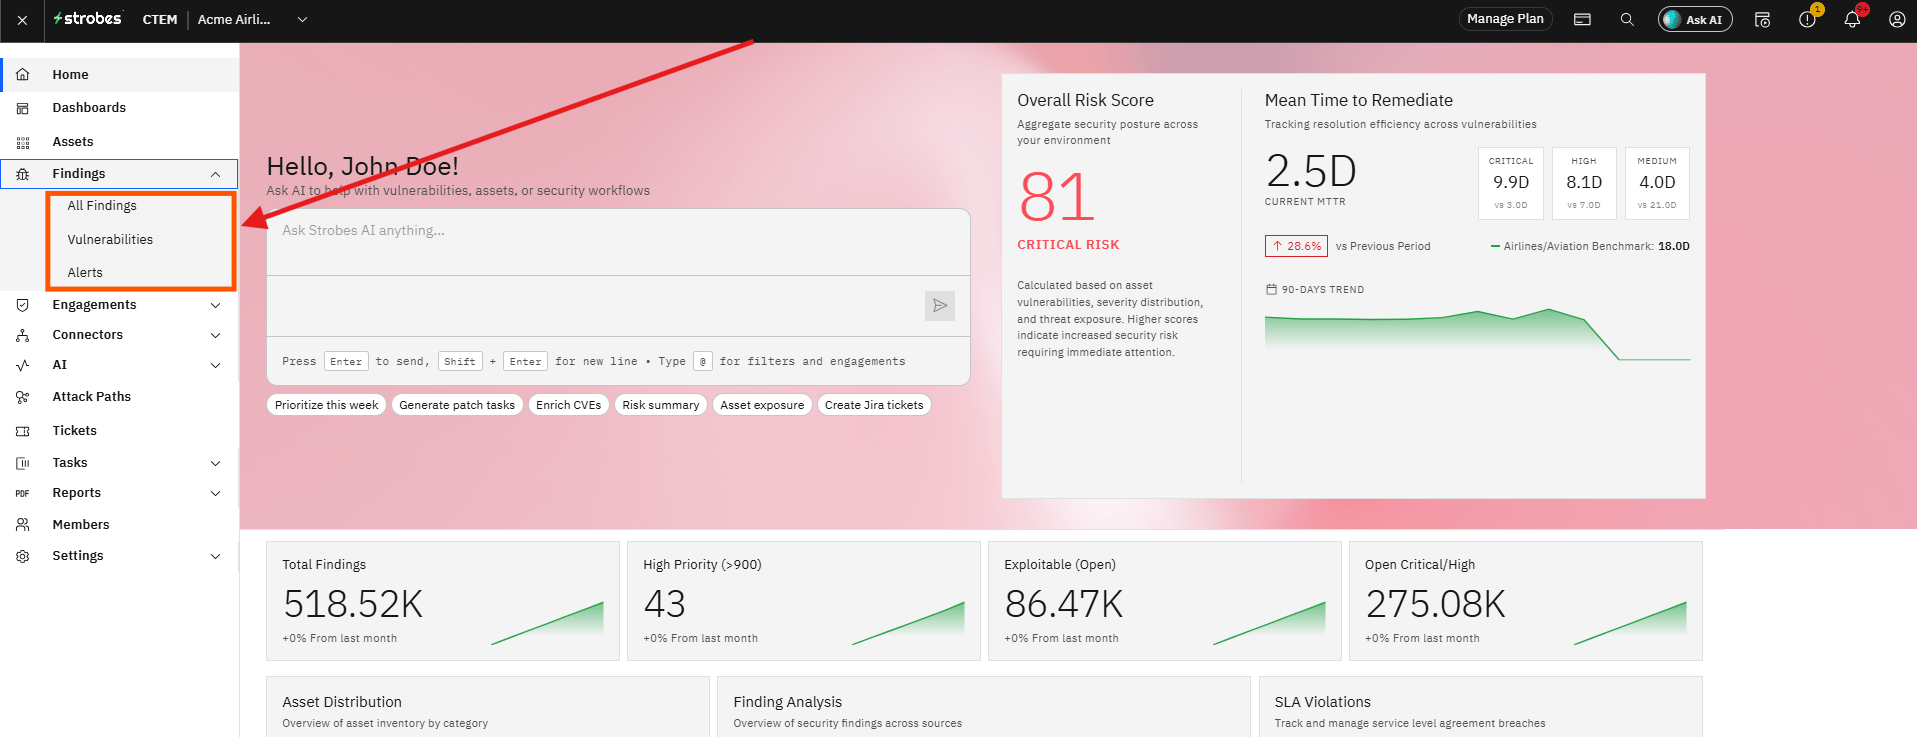Open the Exploitable (Open) card
The image size is (1917, 737).
click(1165, 601)
